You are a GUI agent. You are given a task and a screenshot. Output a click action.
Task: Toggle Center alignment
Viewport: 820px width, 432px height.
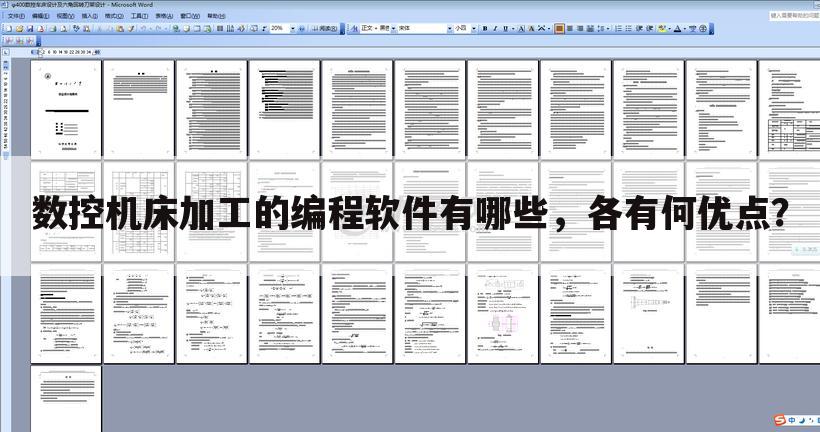(570, 28)
